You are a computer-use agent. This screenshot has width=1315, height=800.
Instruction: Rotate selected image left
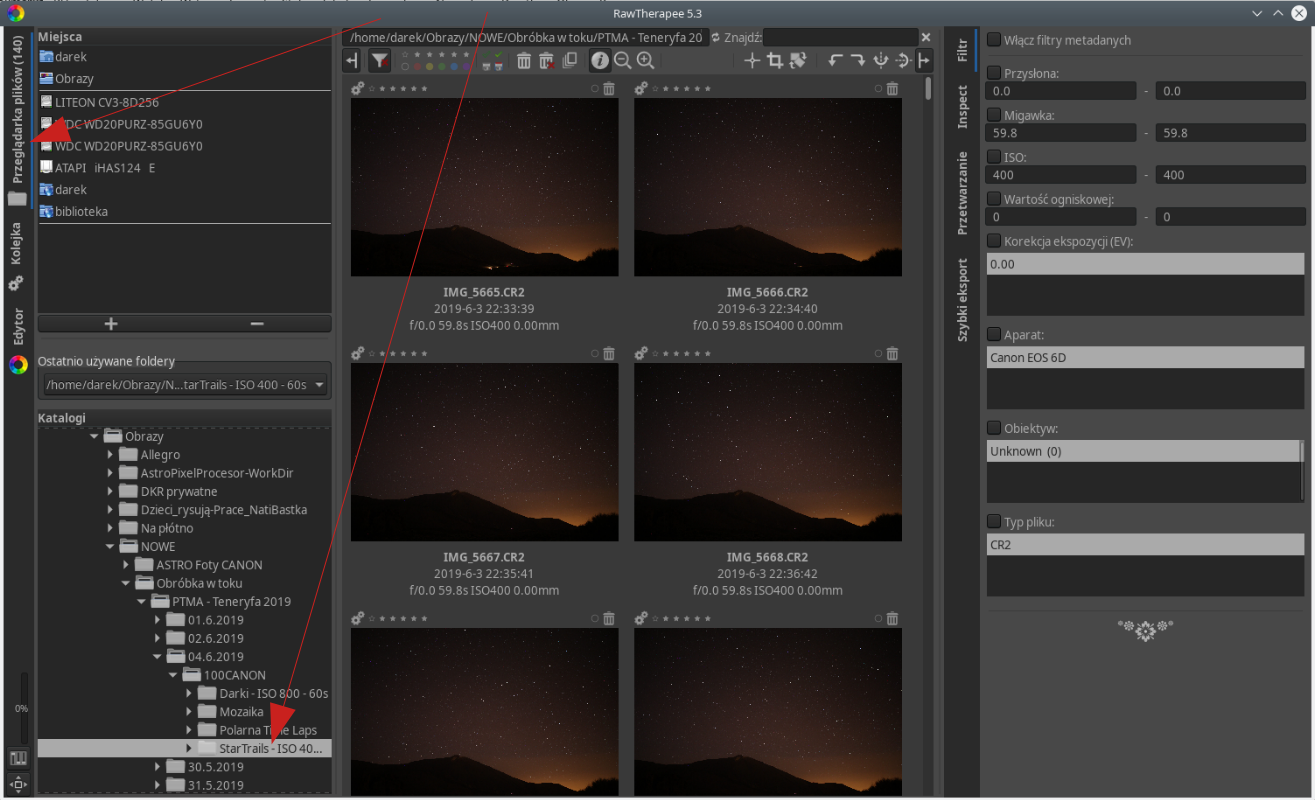point(835,61)
